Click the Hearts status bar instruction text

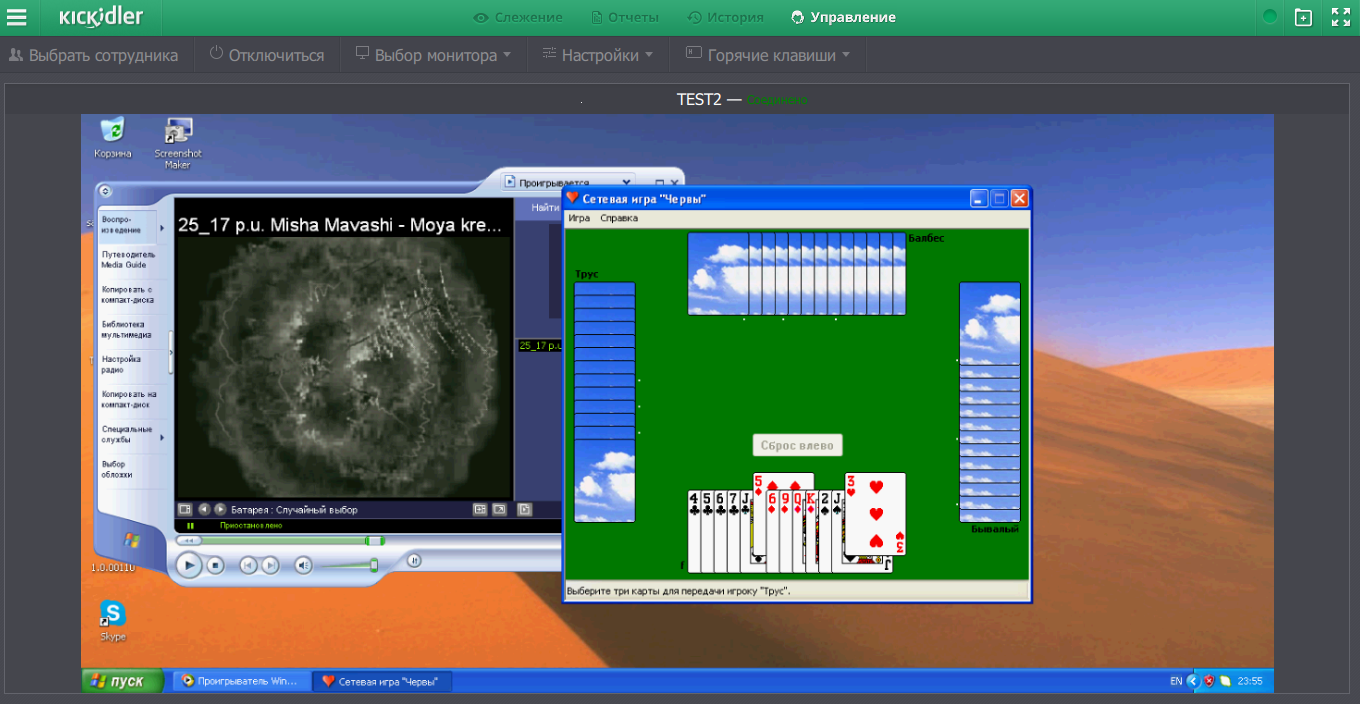click(x=679, y=591)
